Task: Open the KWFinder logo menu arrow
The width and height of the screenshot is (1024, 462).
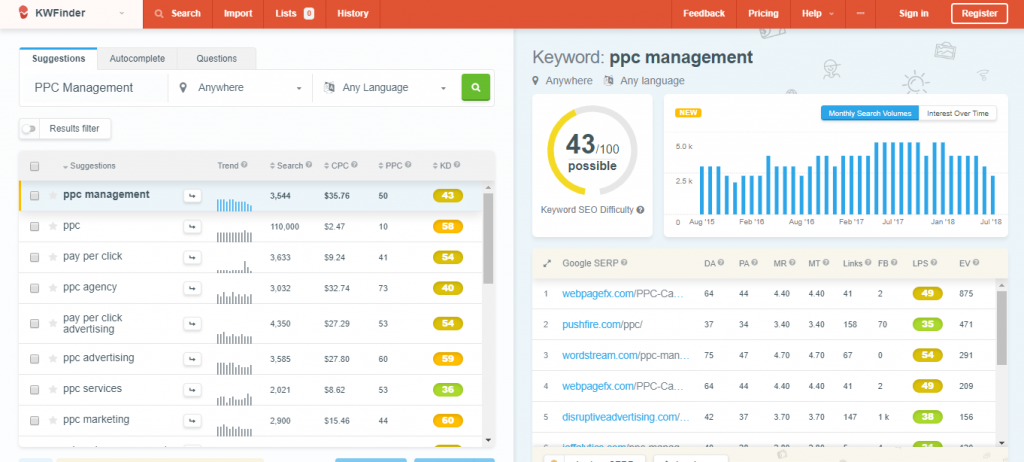Action: pyautogui.click(x=121, y=13)
